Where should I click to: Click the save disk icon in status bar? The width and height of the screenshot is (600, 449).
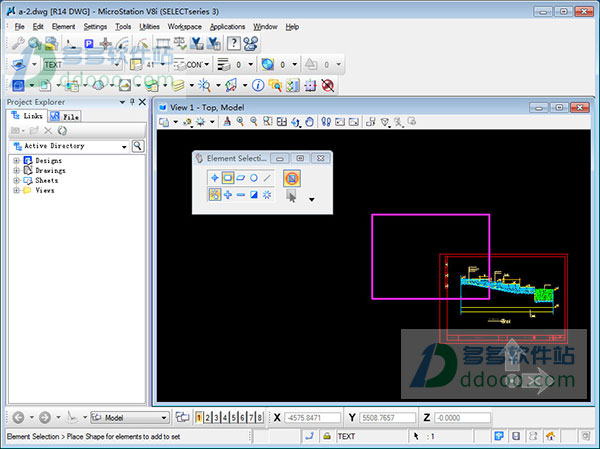(516, 436)
